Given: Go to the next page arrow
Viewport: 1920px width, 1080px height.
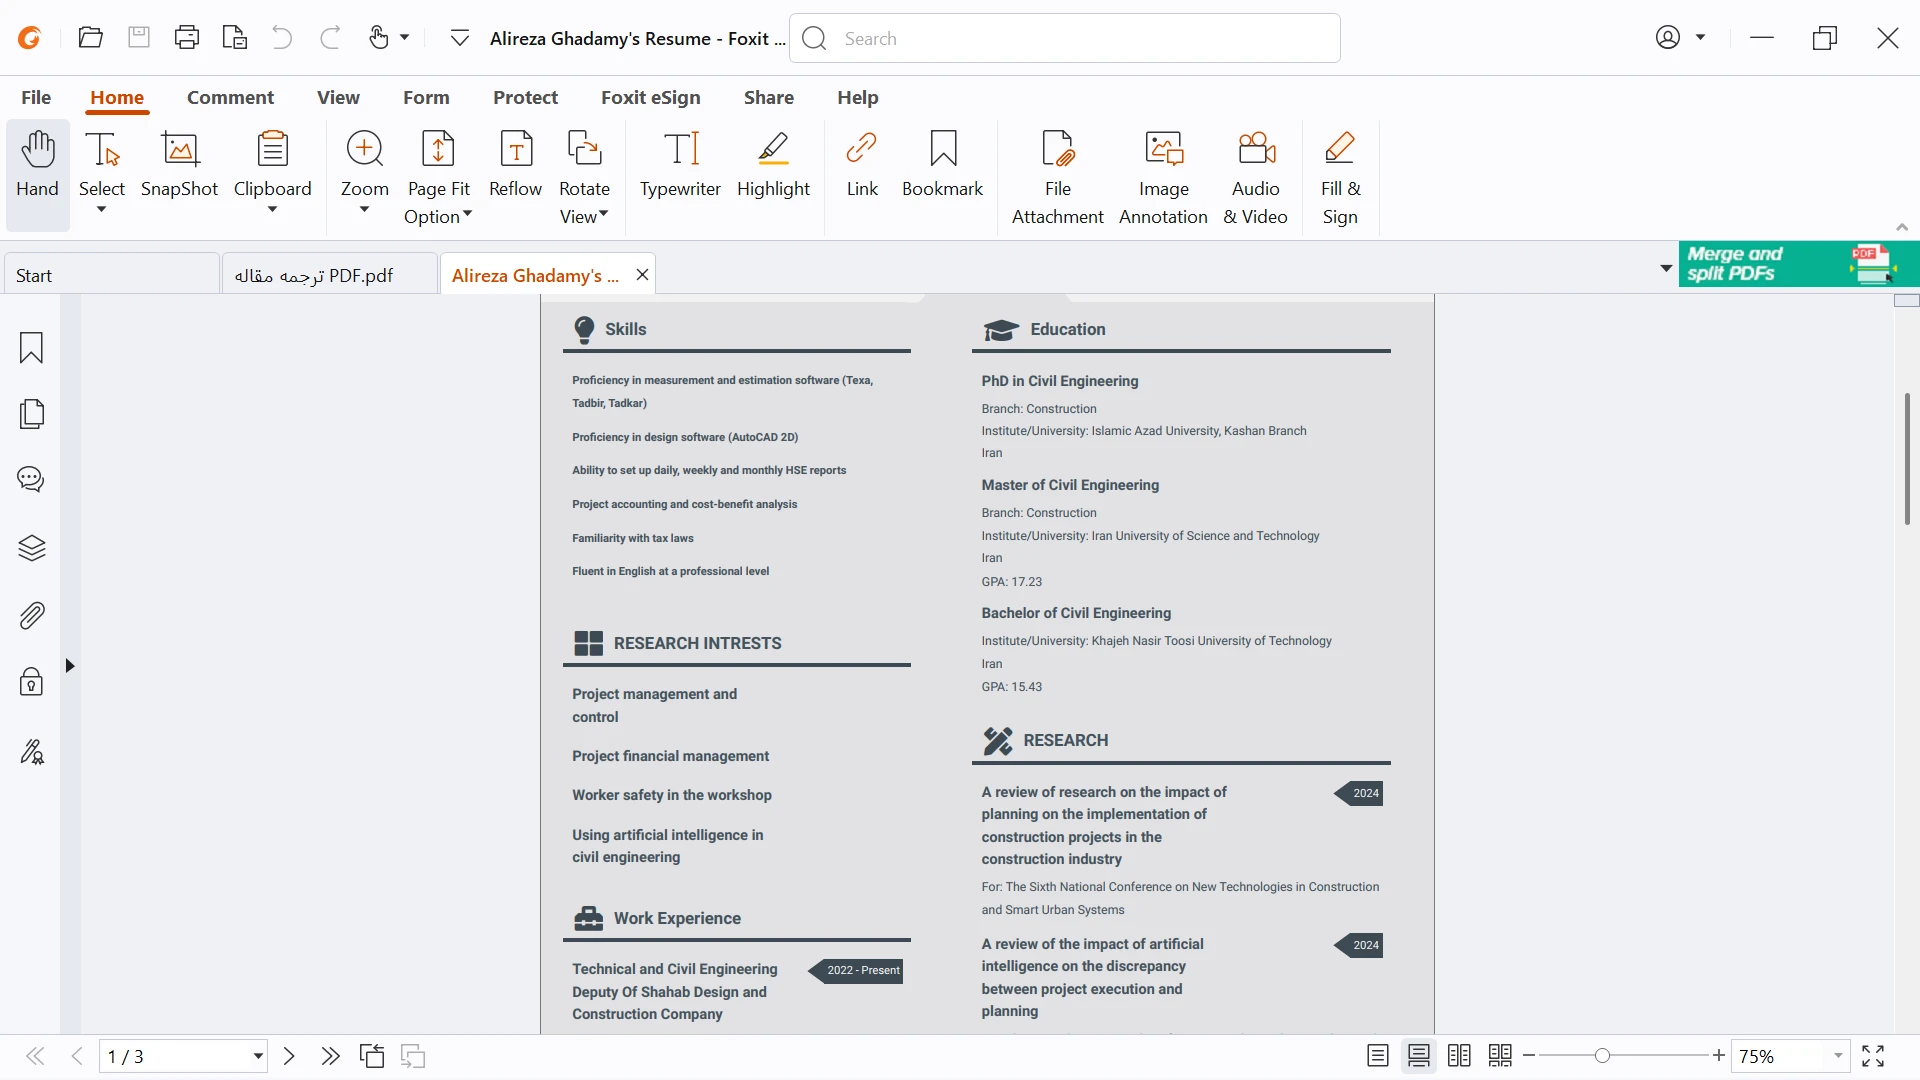Looking at the screenshot, I should pos(289,1056).
